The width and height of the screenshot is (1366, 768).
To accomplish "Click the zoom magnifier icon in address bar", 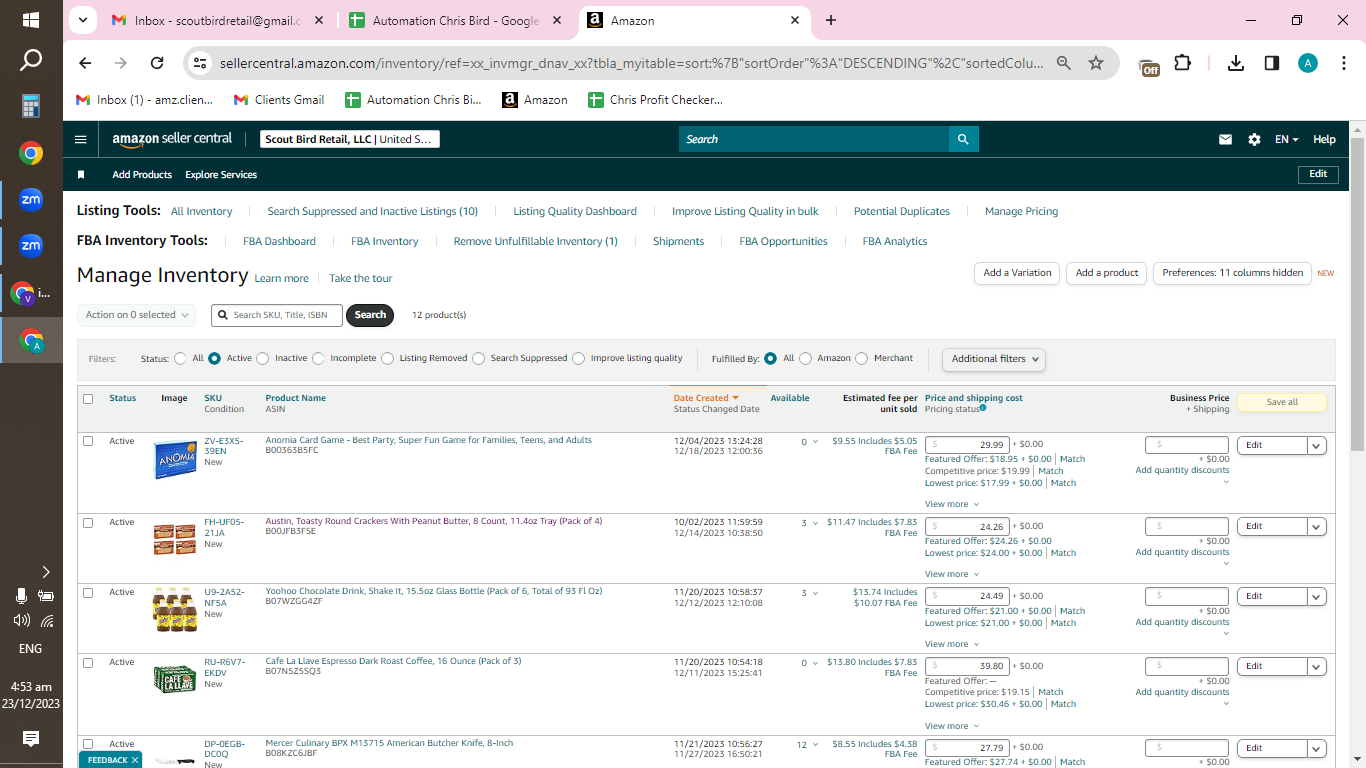I will 1064,63.
